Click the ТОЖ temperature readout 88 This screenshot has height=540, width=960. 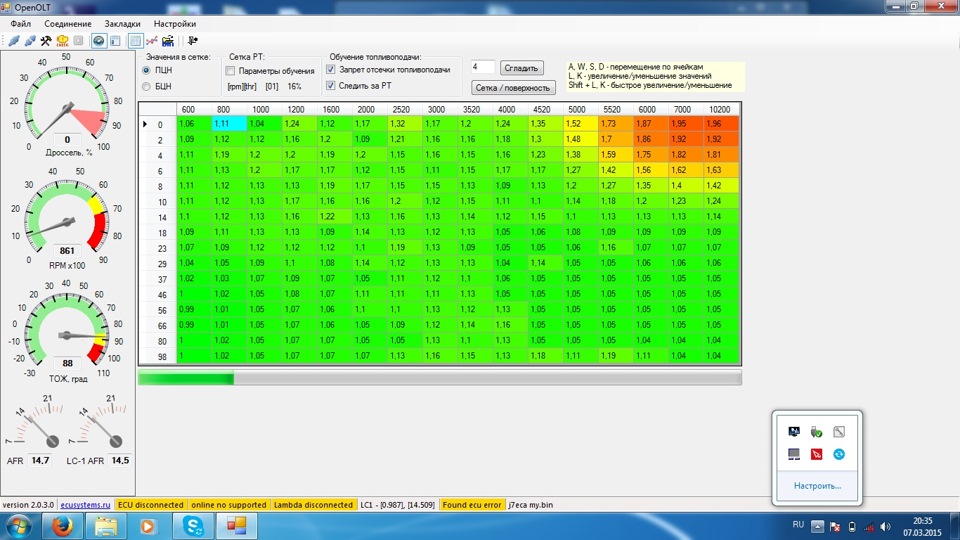(x=67, y=363)
